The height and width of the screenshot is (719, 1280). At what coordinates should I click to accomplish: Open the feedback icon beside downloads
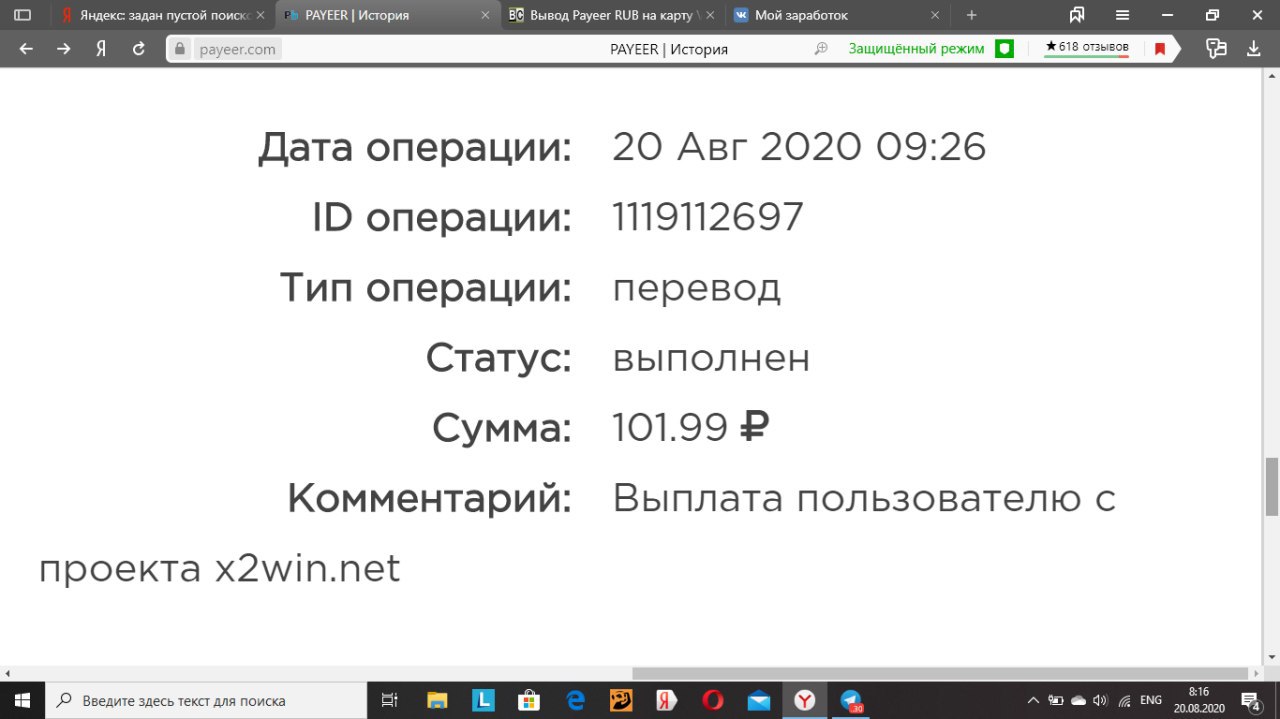(1216, 48)
